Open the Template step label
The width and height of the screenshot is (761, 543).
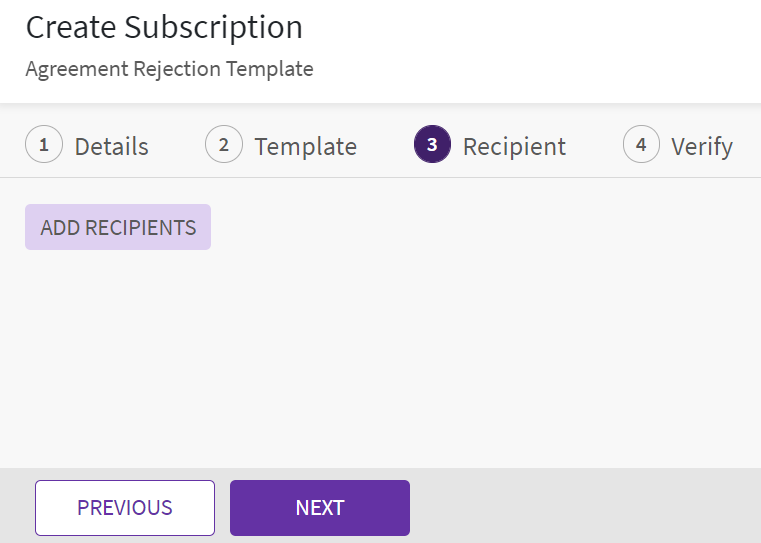(x=305, y=147)
